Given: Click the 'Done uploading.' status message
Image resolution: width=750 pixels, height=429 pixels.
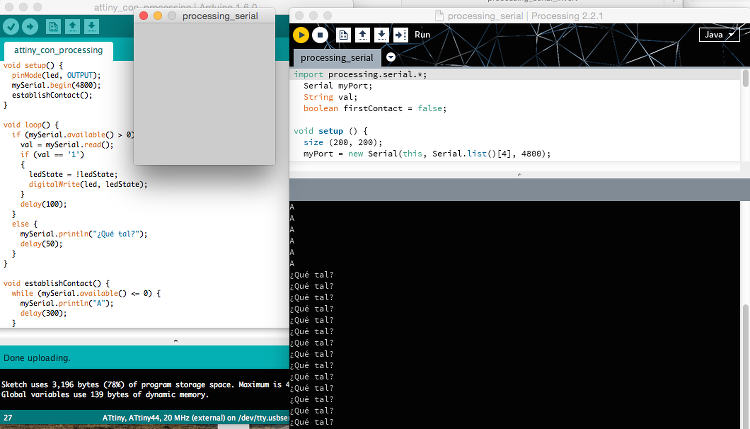Looking at the screenshot, I should click(37, 358).
